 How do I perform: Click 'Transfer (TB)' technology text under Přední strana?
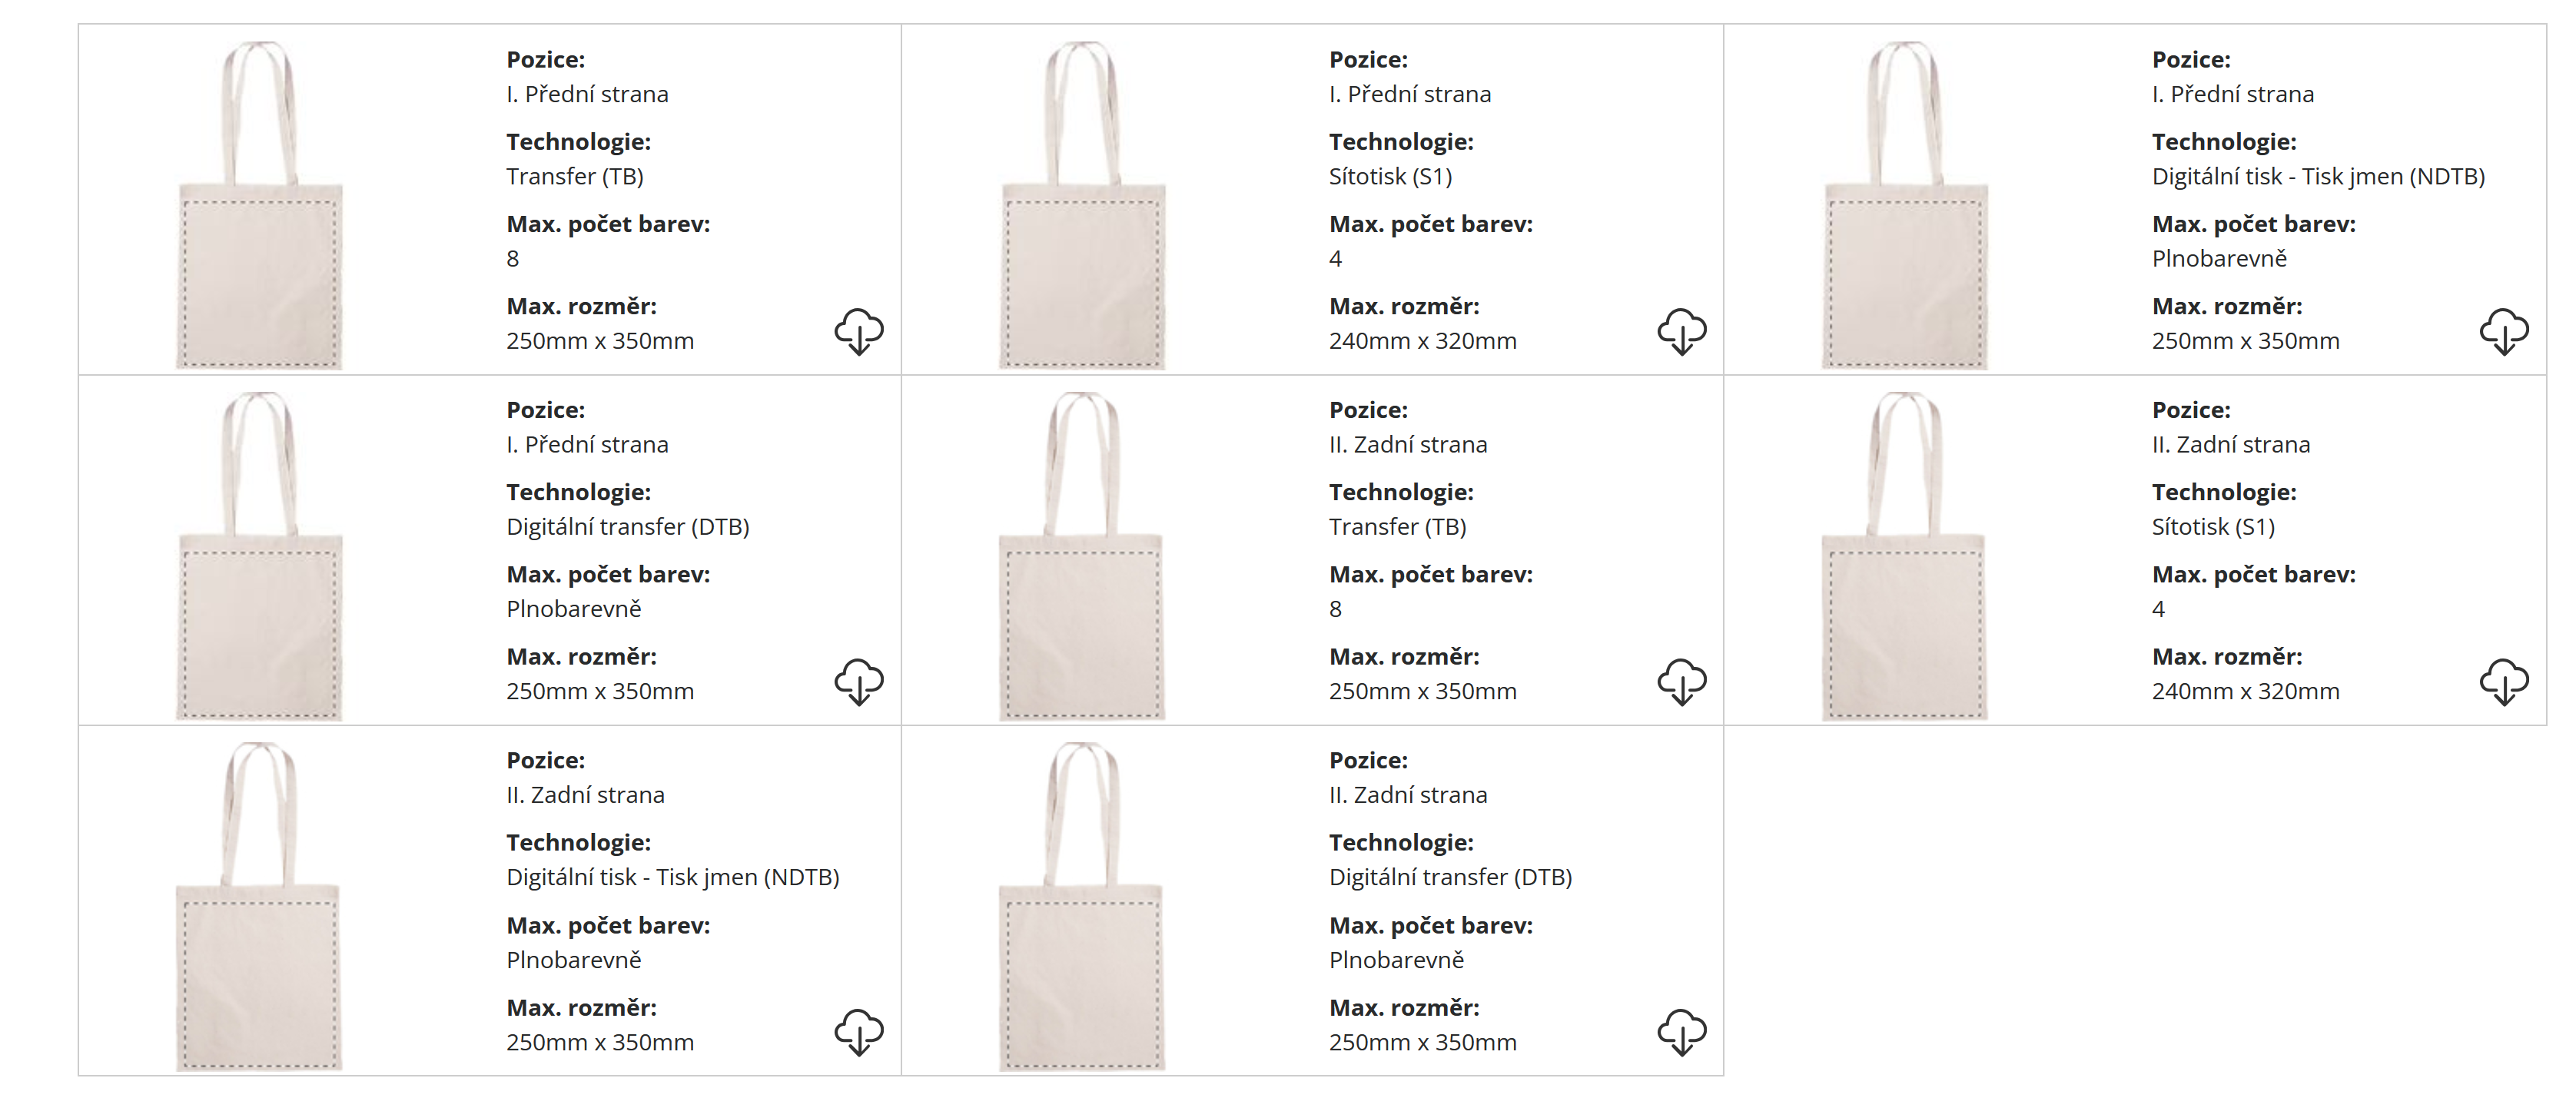click(575, 177)
